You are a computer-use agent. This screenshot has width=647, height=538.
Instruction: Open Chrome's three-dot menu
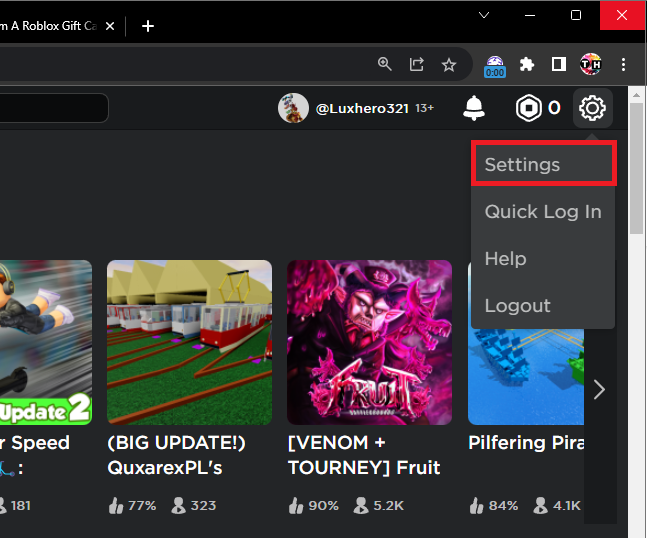[x=623, y=64]
